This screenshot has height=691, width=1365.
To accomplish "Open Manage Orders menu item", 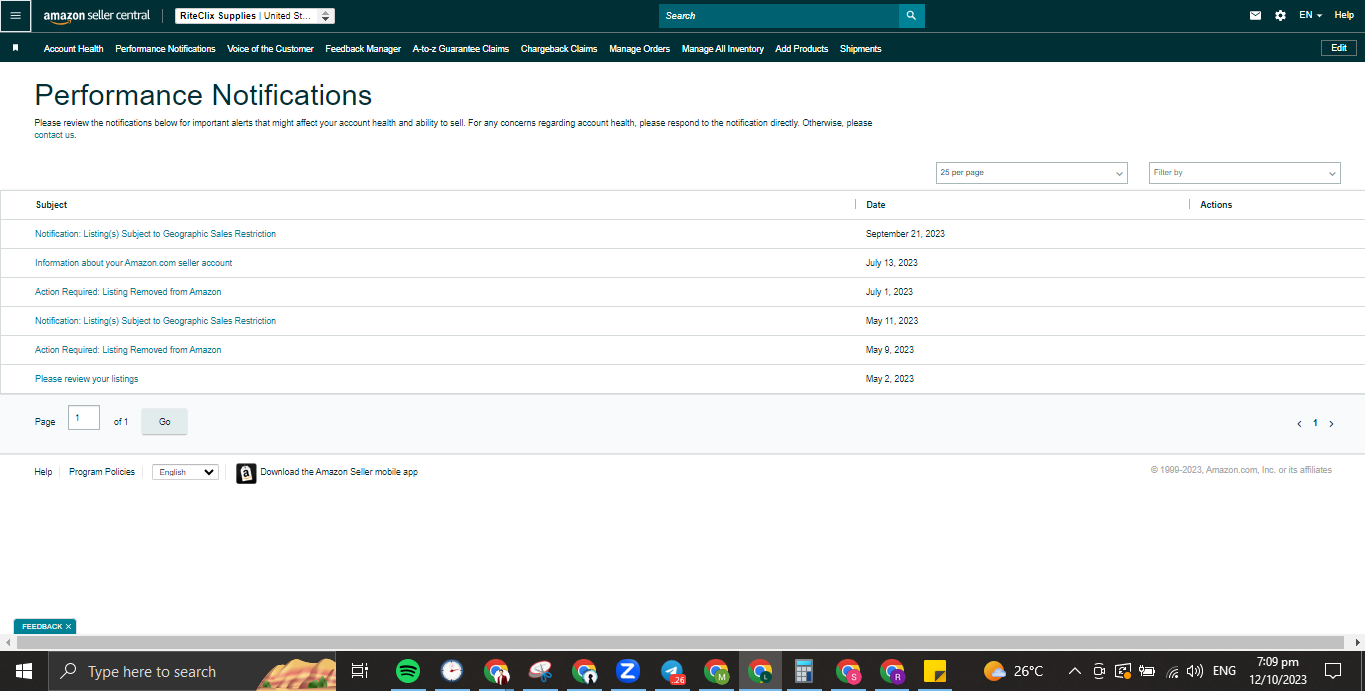I will click(639, 49).
